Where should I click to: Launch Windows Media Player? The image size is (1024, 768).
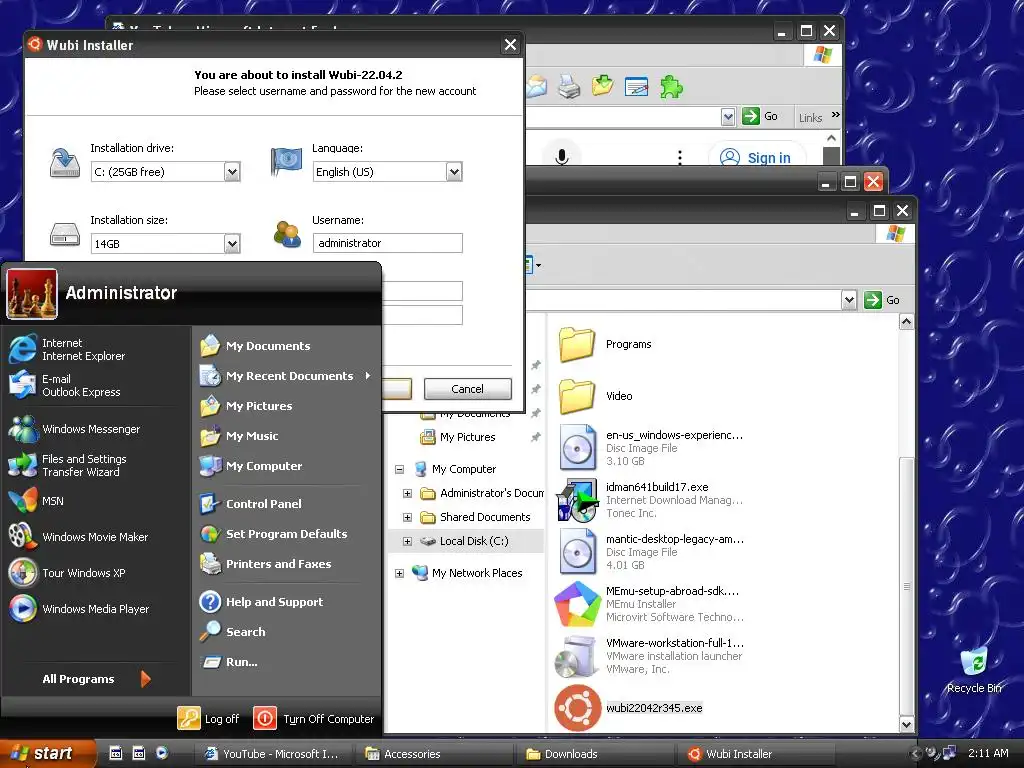[79, 609]
